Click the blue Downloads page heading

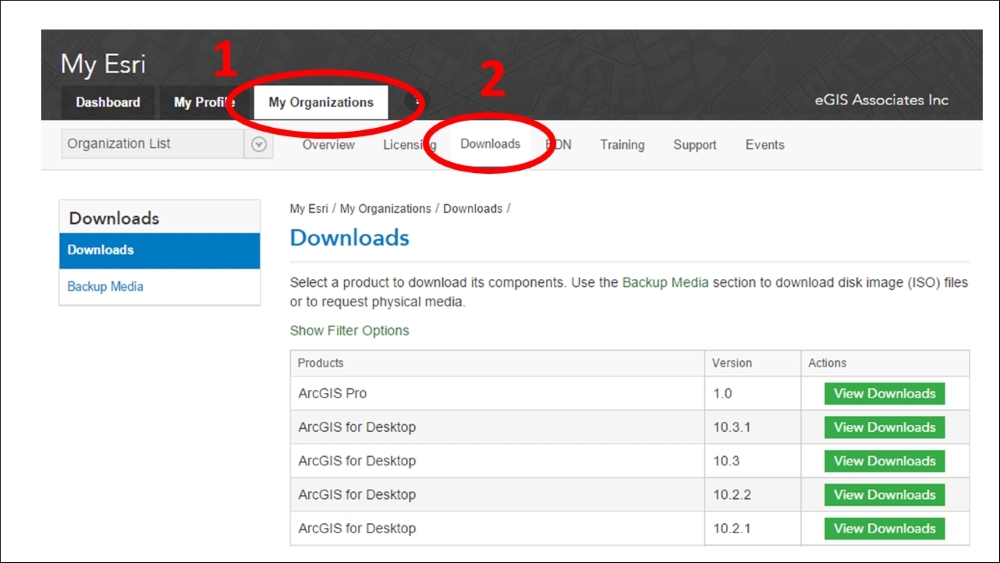point(349,238)
